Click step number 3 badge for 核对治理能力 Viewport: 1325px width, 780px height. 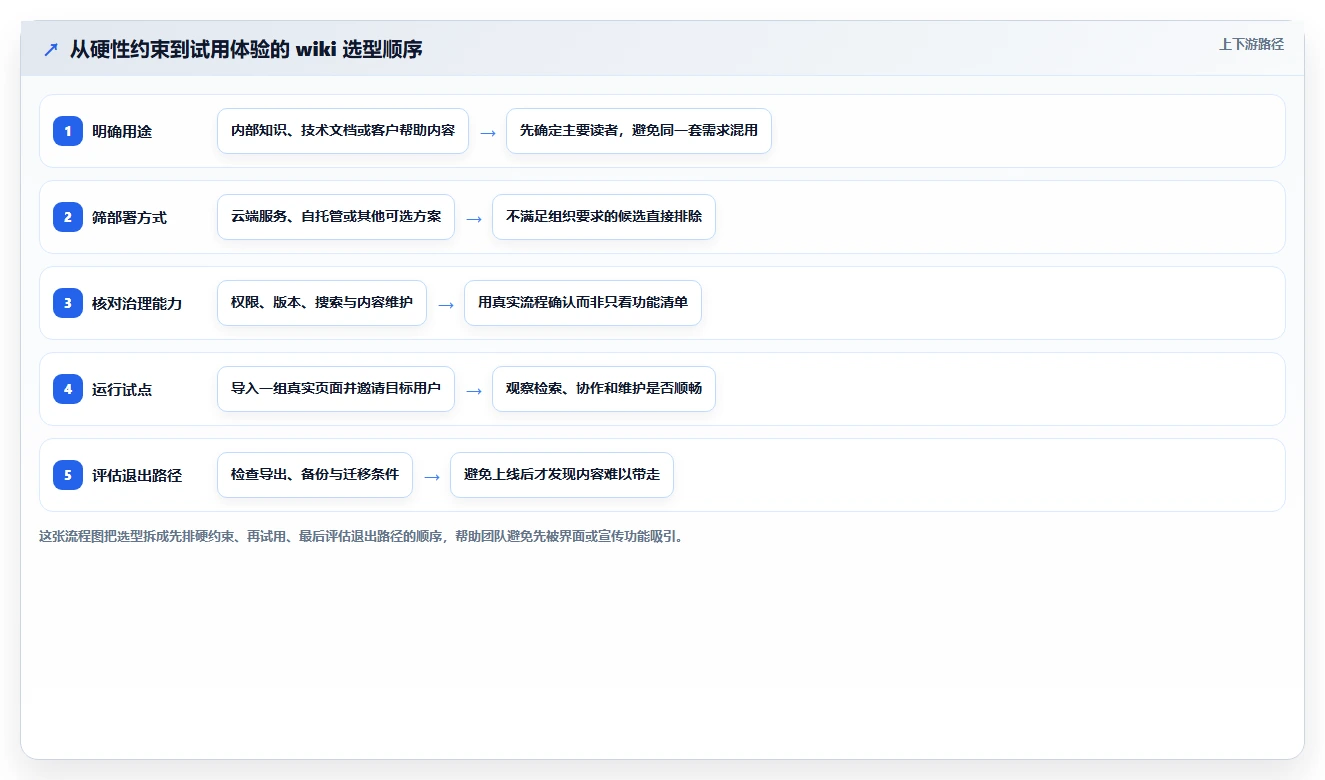[68, 303]
